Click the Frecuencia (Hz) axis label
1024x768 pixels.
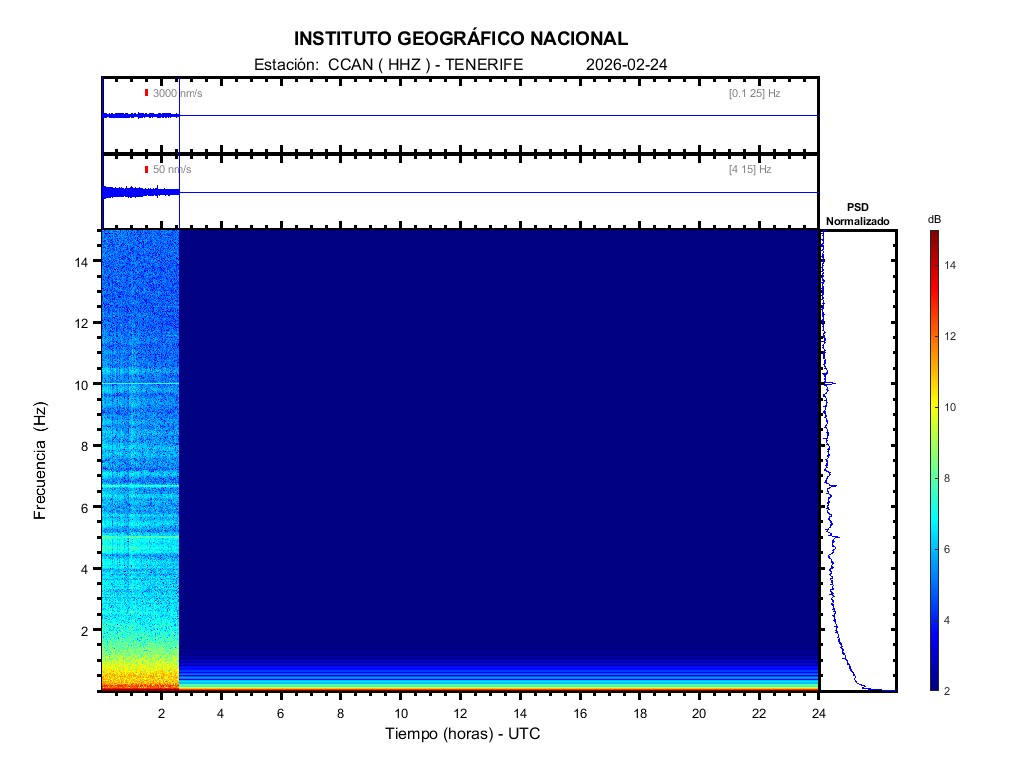41,461
